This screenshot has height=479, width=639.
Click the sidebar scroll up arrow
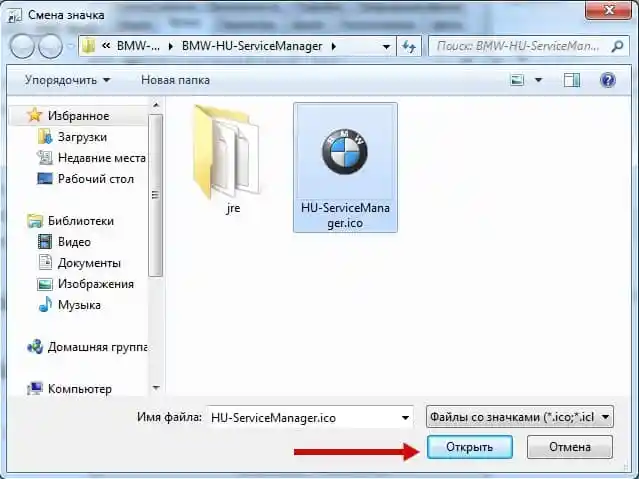(x=156, y=105)
